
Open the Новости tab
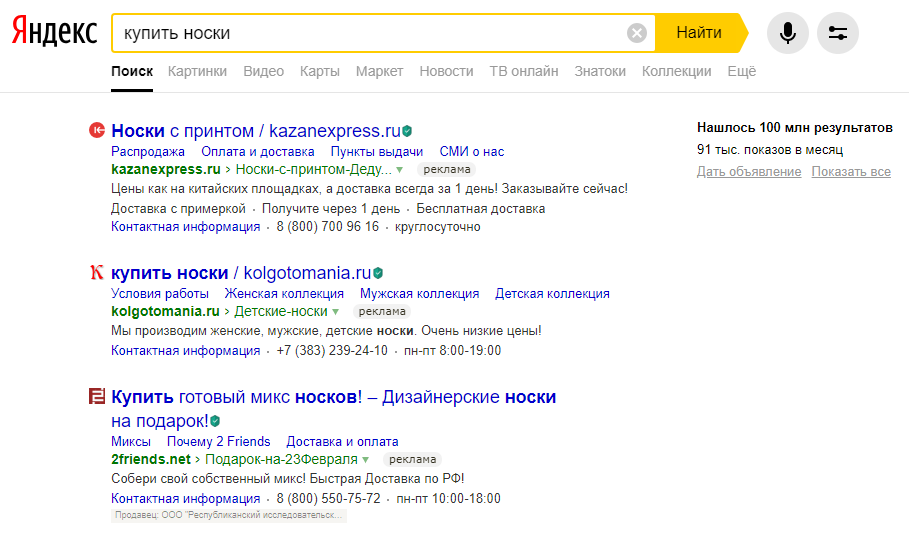pyautogui.click(x=446, y=71)
